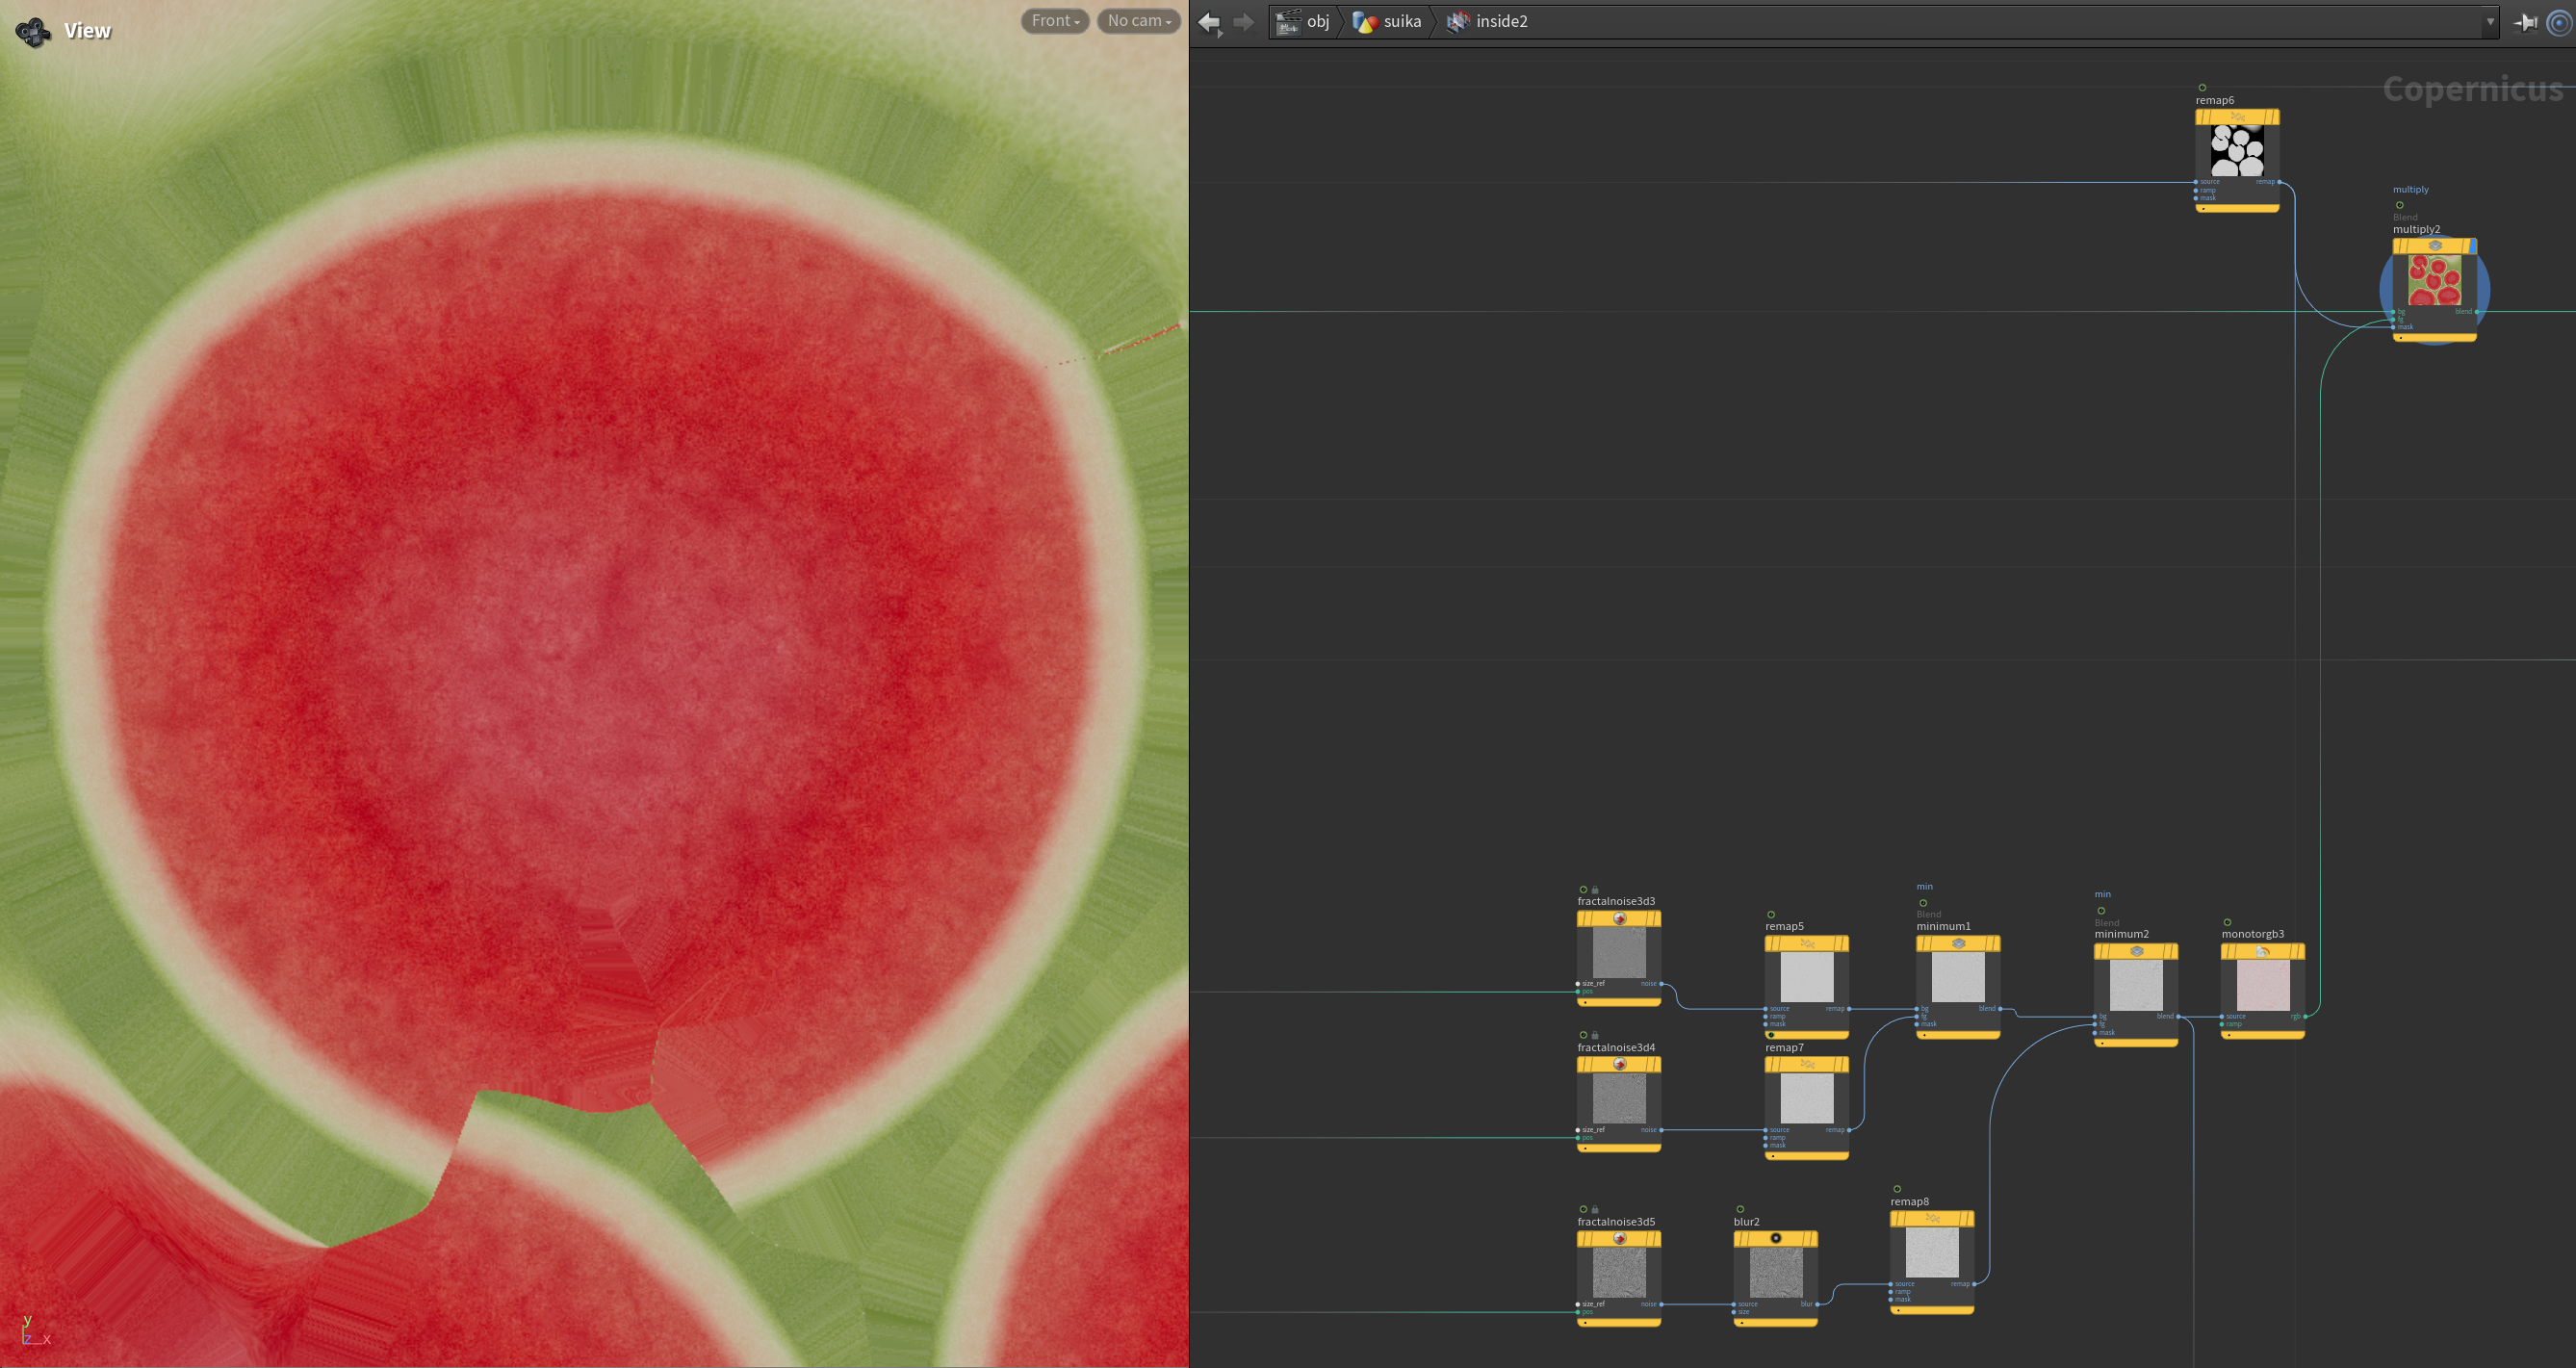The height and width of the screenshot is (1368, 2576).
Task: Click the pin network pane icon
Action: click(2525, 22)
